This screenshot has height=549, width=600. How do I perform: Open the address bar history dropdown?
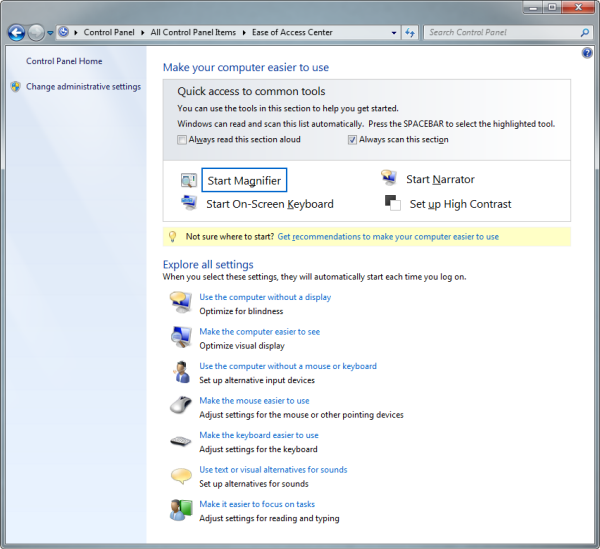pos(394,33)
